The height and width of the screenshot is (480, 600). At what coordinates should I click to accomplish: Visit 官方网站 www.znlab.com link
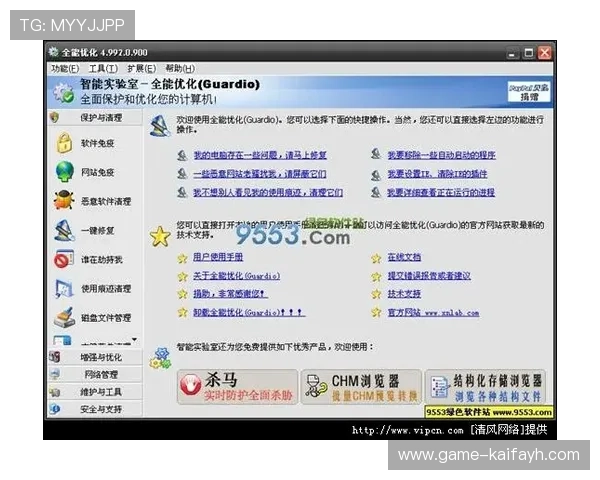pos(433,312)
